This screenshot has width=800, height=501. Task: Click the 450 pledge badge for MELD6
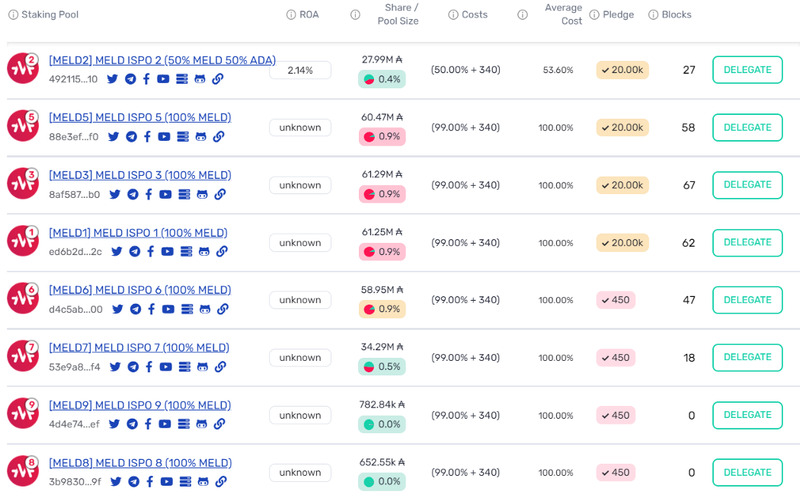[616, 300]
